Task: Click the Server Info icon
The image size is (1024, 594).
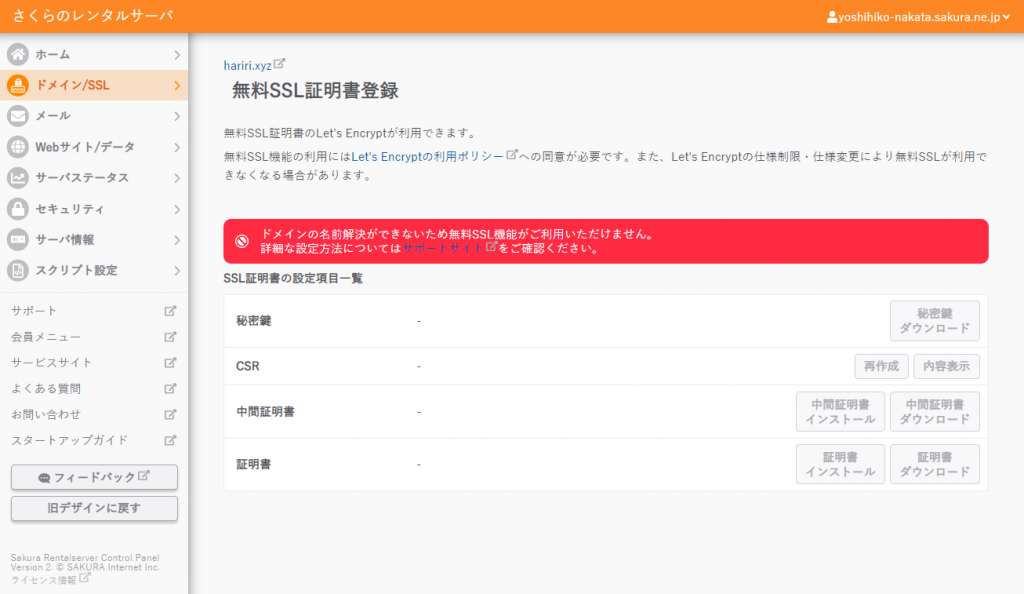Action: point(18,240)
